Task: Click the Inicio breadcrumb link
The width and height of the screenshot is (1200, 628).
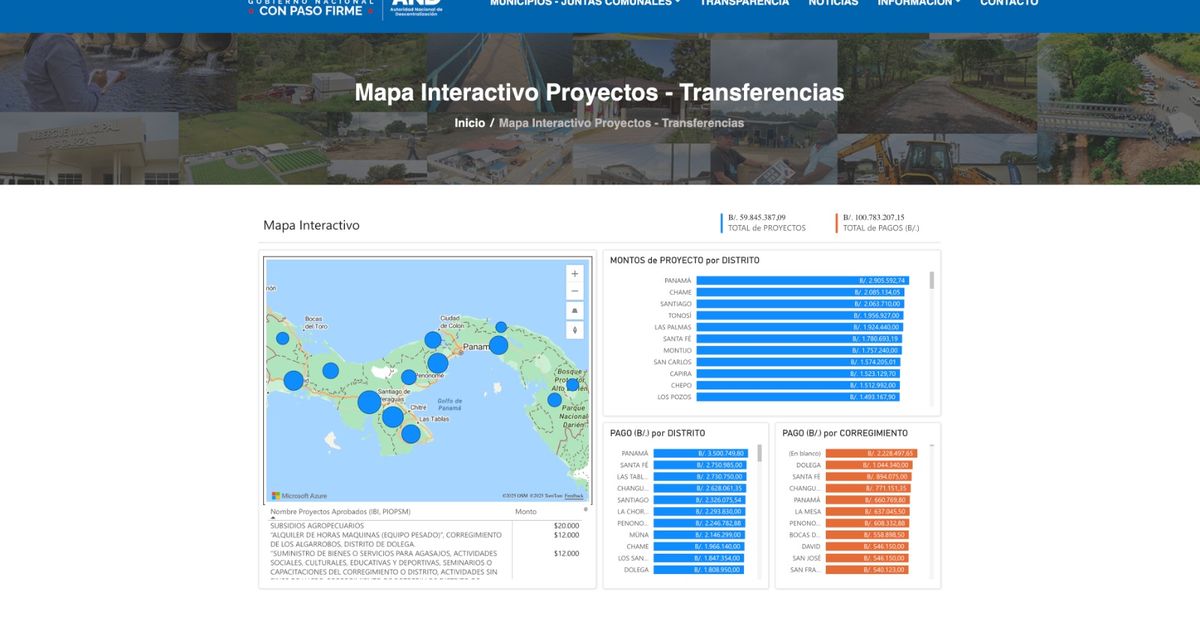Action: [x=469, y=123]
